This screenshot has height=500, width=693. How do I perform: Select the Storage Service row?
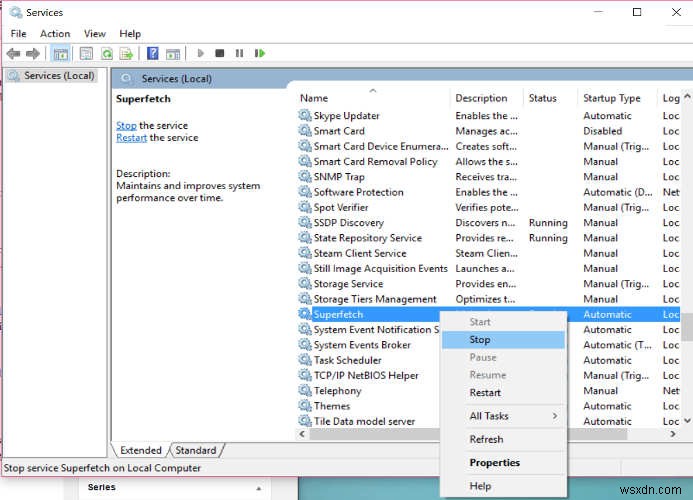tap(488, 283)
